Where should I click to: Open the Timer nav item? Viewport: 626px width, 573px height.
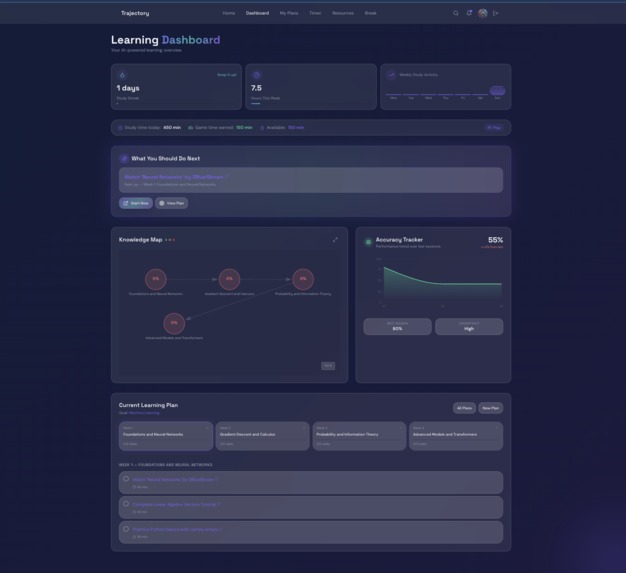point(315,13)
